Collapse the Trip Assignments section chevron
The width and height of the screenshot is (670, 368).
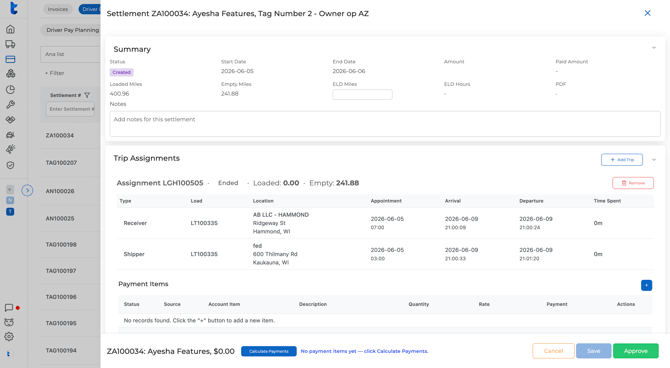[654, 160]
